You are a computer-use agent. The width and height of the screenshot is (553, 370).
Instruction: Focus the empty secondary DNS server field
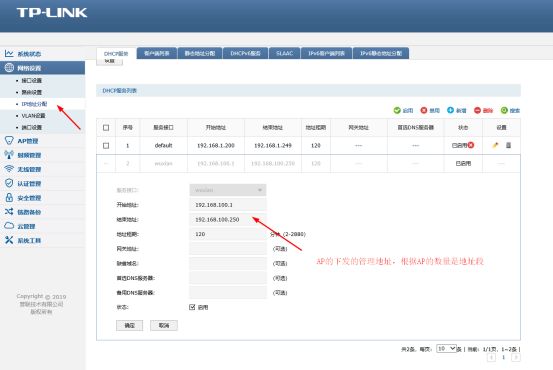click(x=228, y=292)
